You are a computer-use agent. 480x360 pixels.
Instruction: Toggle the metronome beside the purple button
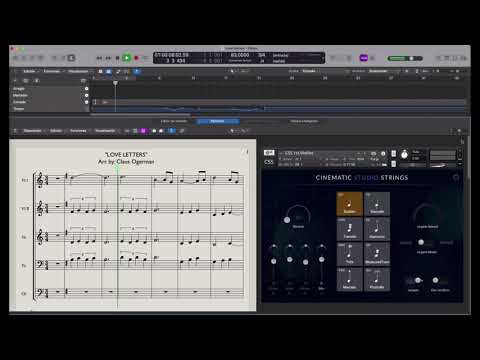373,58
